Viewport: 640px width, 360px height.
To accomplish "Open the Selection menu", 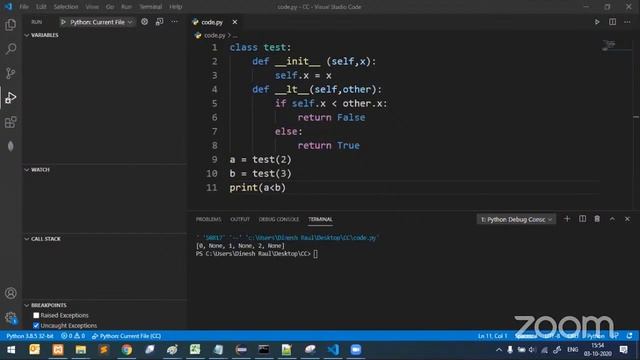I will click(66, 7).
